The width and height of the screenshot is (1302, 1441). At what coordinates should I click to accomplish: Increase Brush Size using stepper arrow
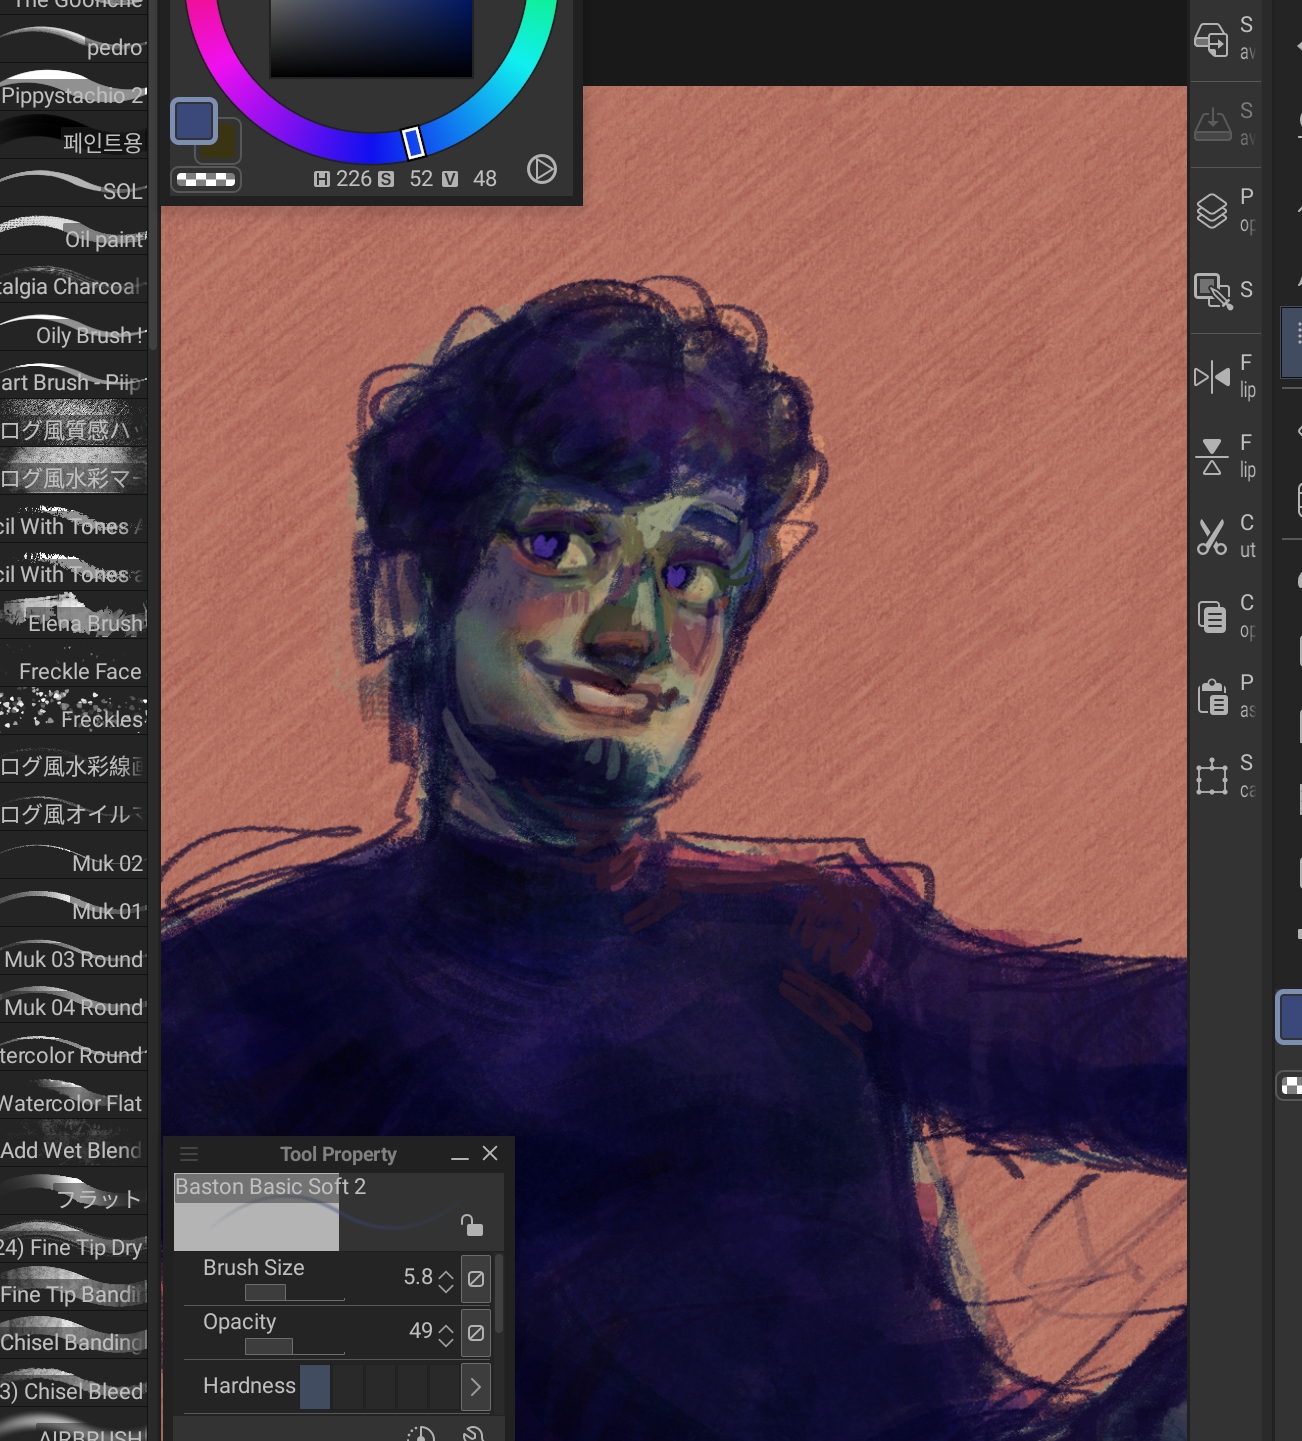446,1272
